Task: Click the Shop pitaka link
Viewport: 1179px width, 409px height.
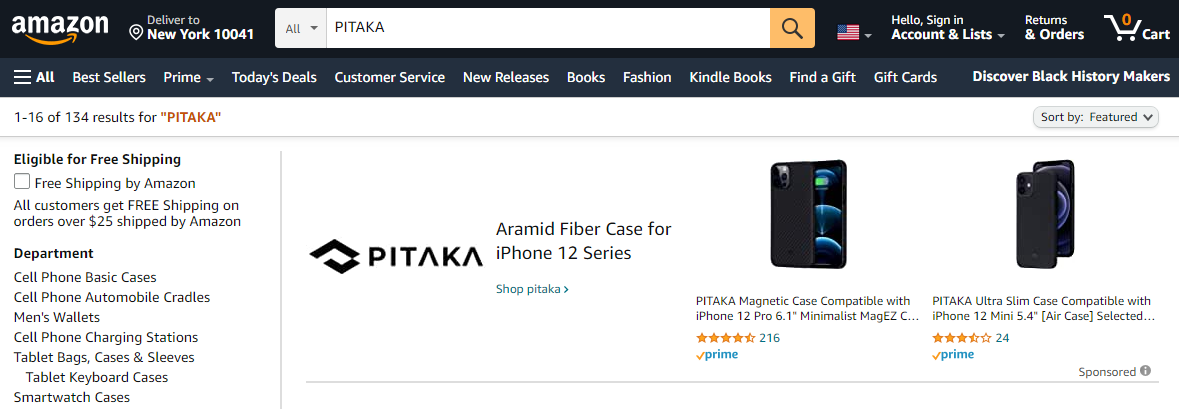Action: (x=532, y=289)
